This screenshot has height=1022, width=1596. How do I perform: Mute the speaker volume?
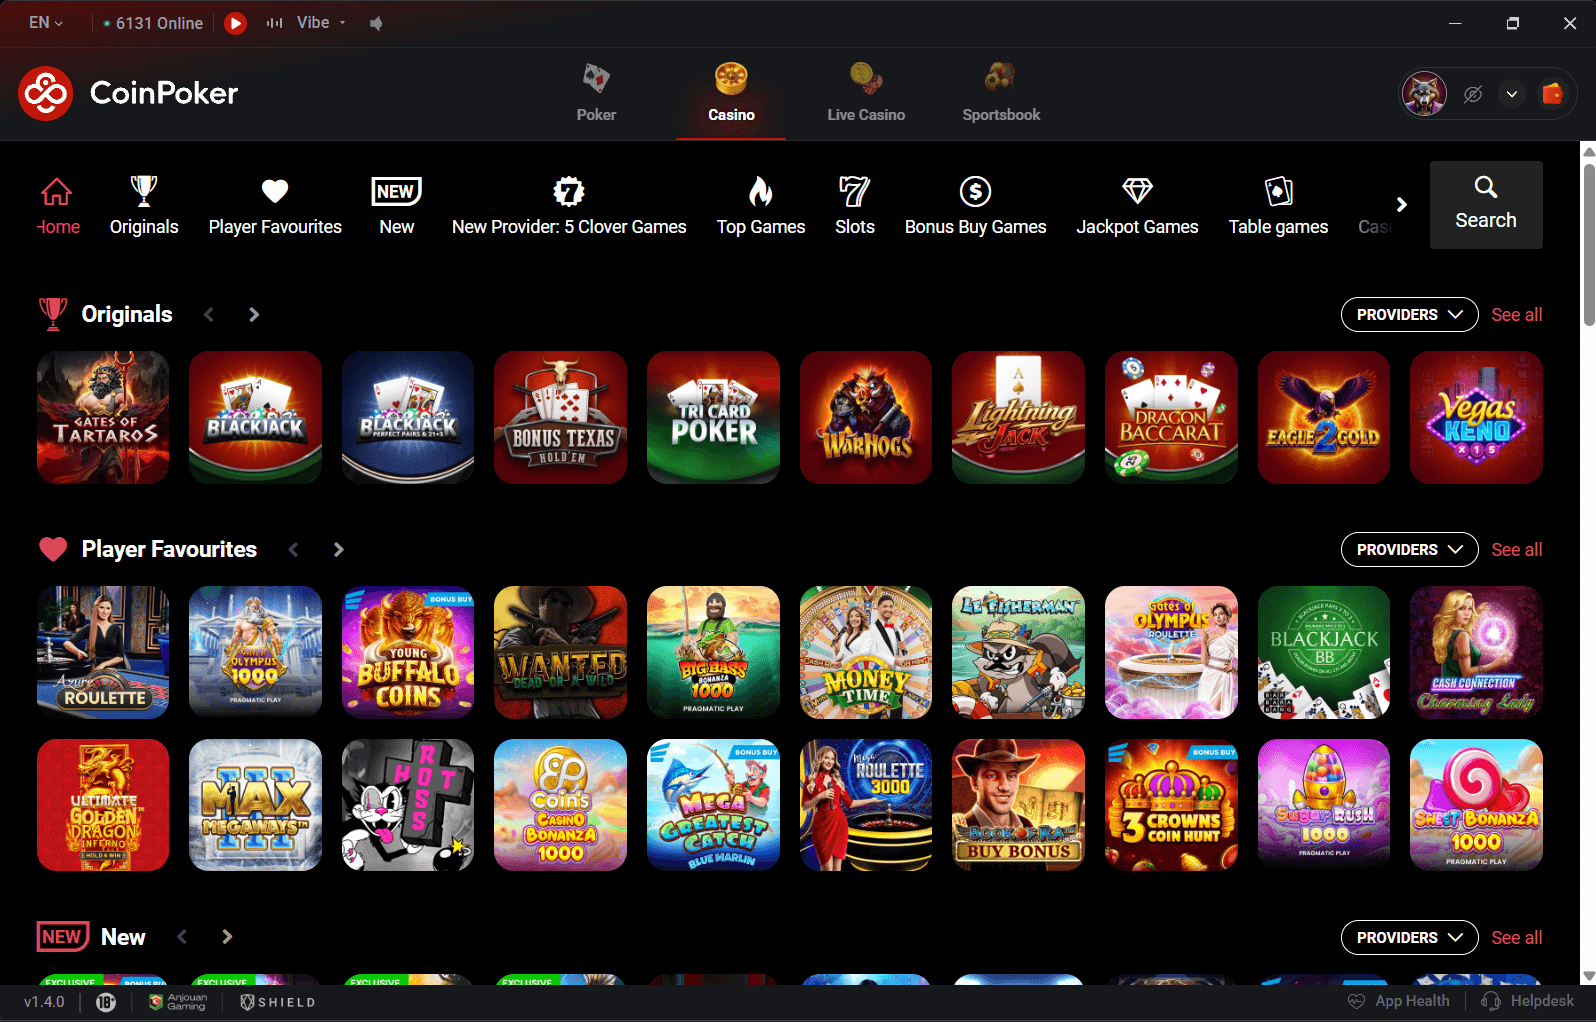(x=376, y=23)
